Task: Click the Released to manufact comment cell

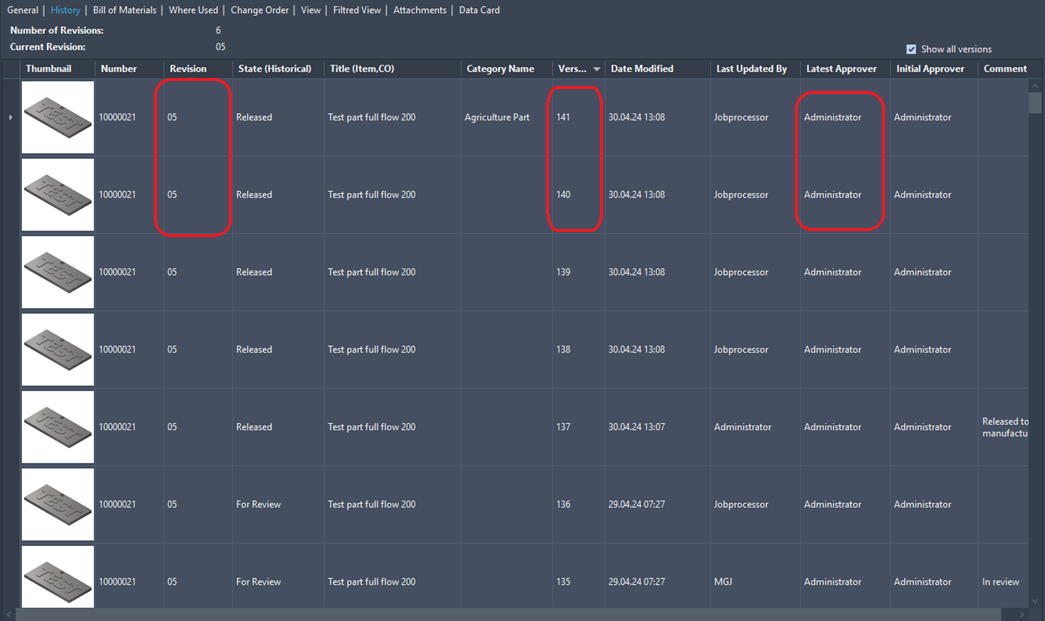Action: tap(1003, 427)
